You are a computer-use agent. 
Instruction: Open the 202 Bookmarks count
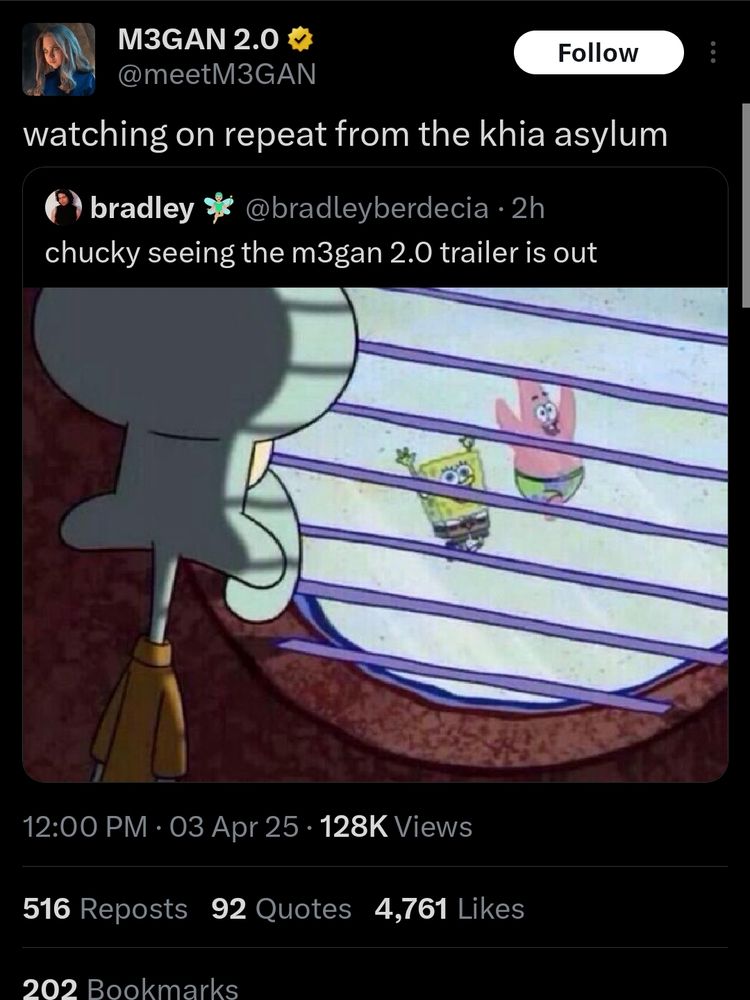click(130, 989)
